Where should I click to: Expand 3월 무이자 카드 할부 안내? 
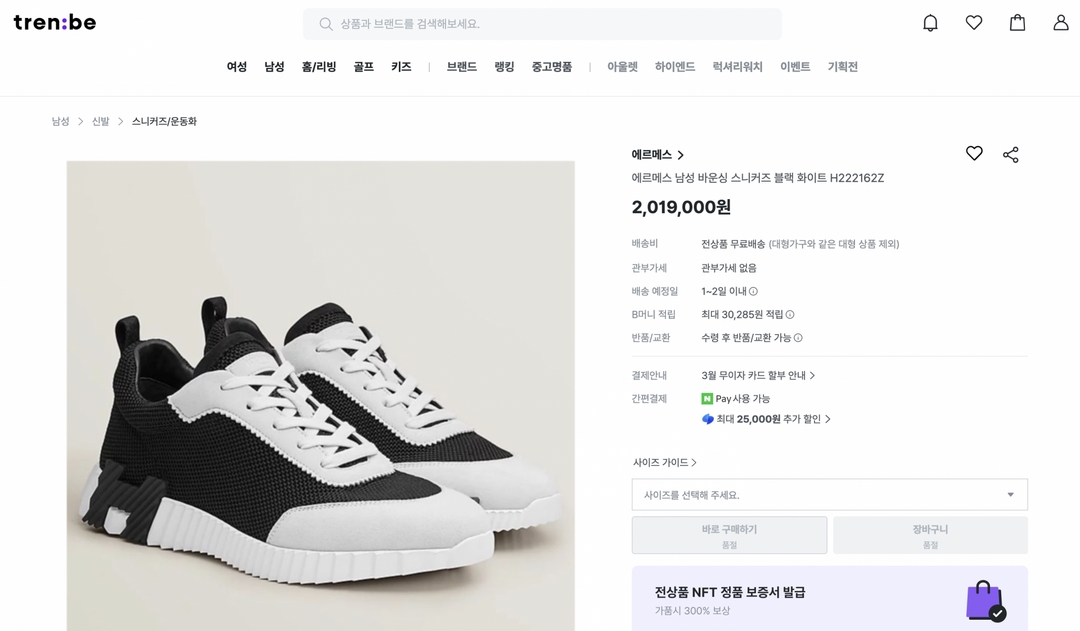tap(758, 376)
